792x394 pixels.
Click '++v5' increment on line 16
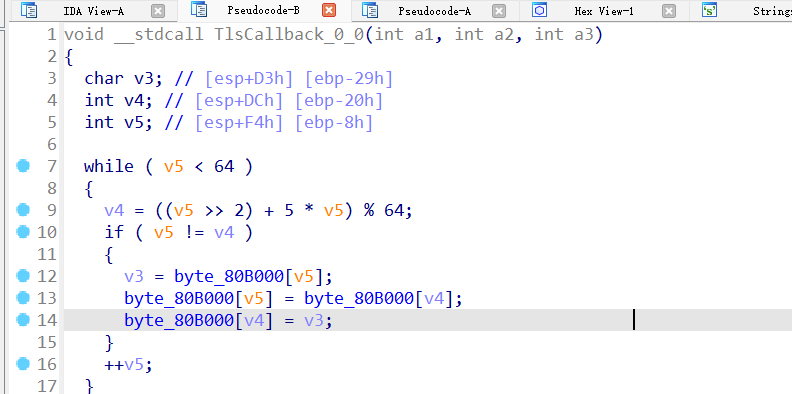tap(124, 364)
